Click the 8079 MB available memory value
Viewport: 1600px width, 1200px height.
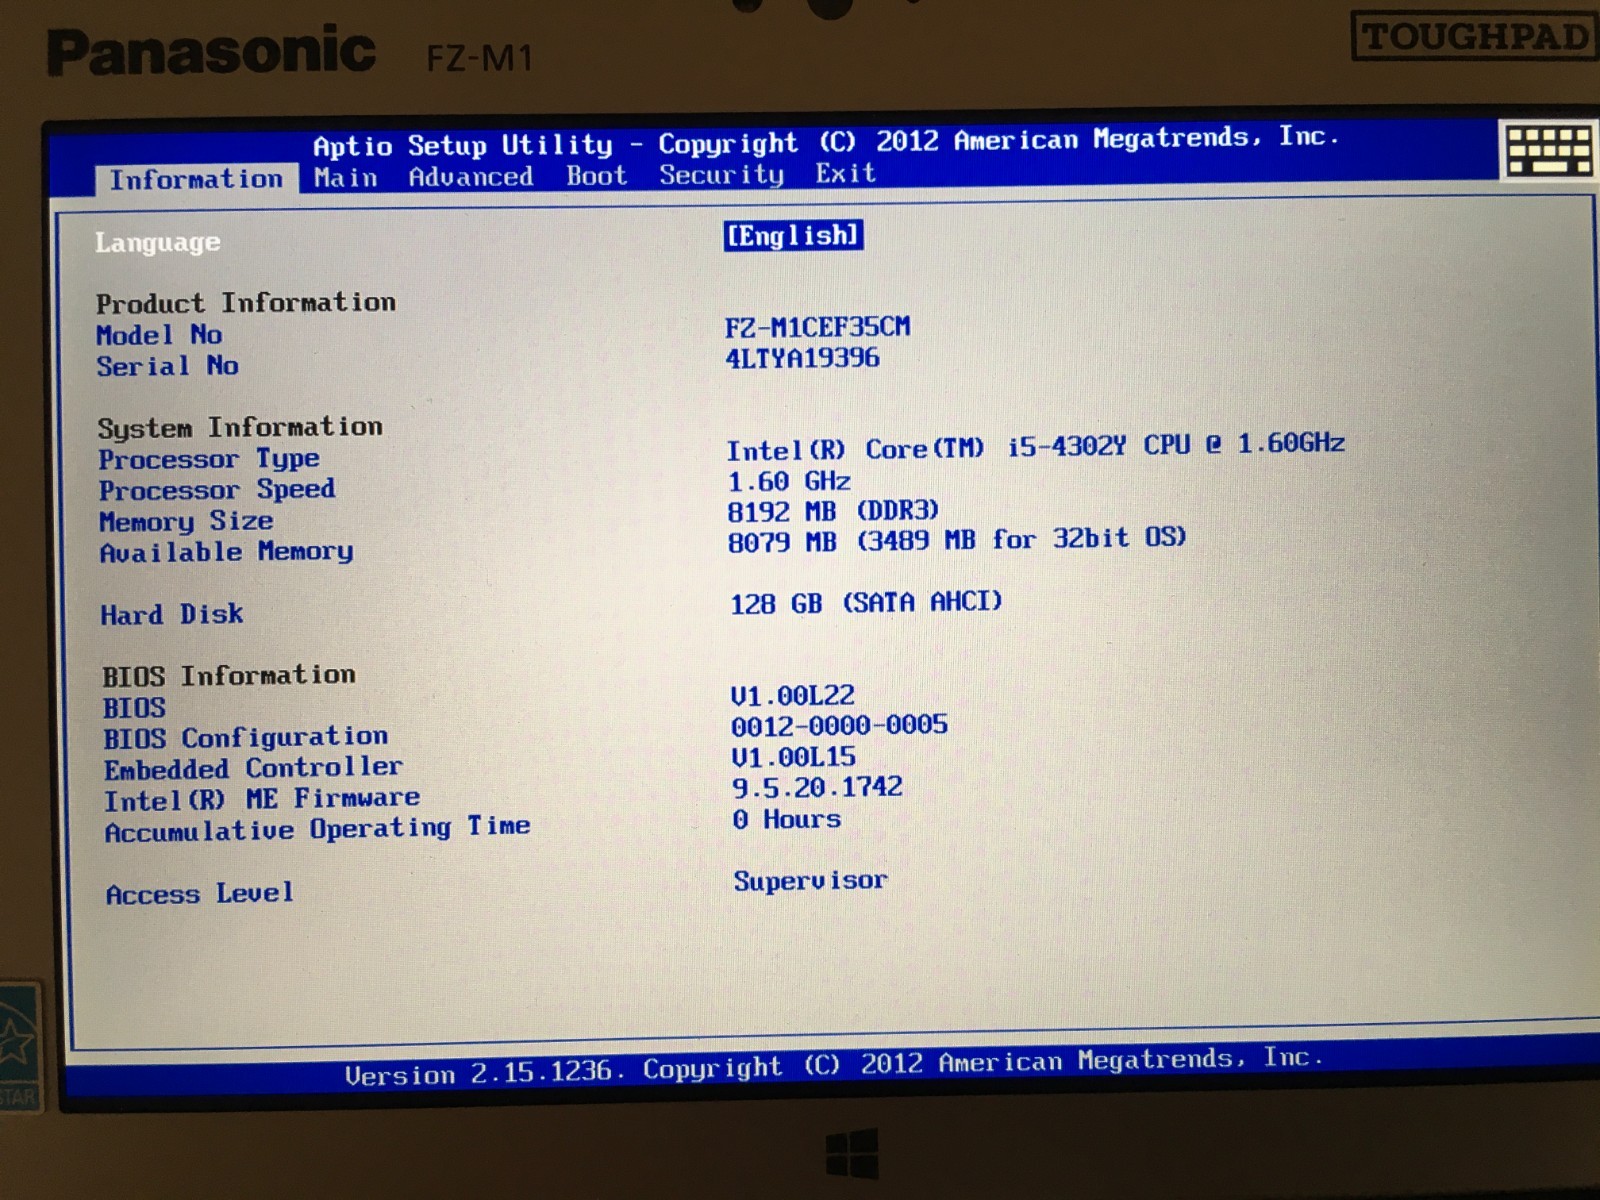tap(957, 540)
